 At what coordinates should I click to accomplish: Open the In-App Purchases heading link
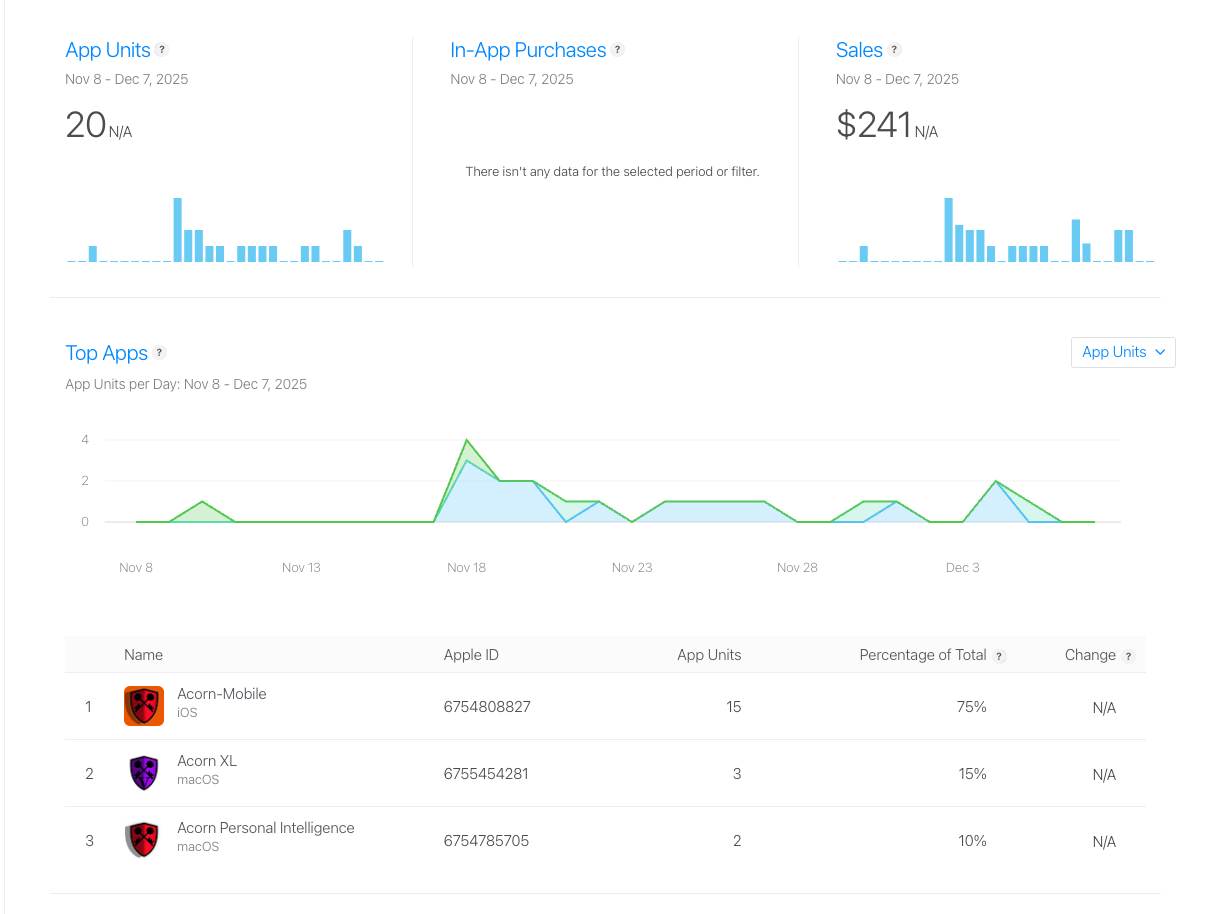(x=528, y=50)
